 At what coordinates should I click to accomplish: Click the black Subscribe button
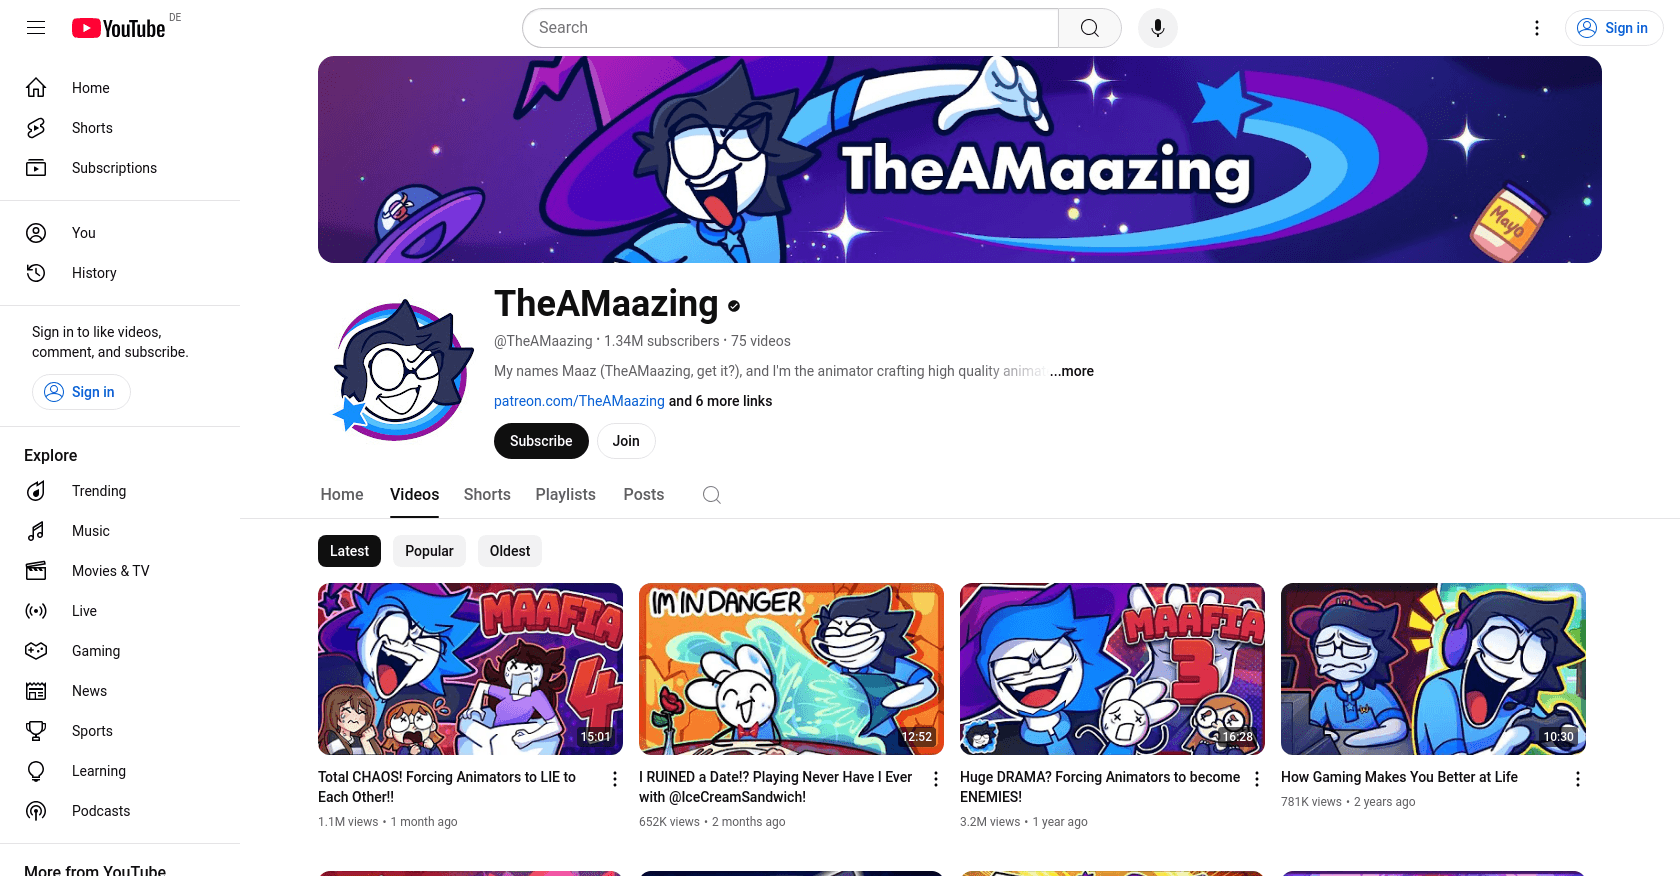point(541,441)
